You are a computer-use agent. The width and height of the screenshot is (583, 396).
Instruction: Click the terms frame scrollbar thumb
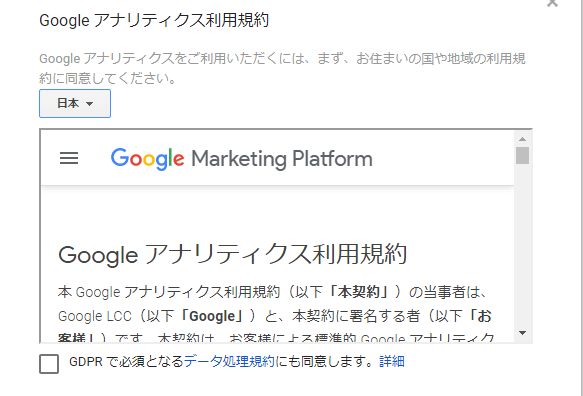(522, 155)
